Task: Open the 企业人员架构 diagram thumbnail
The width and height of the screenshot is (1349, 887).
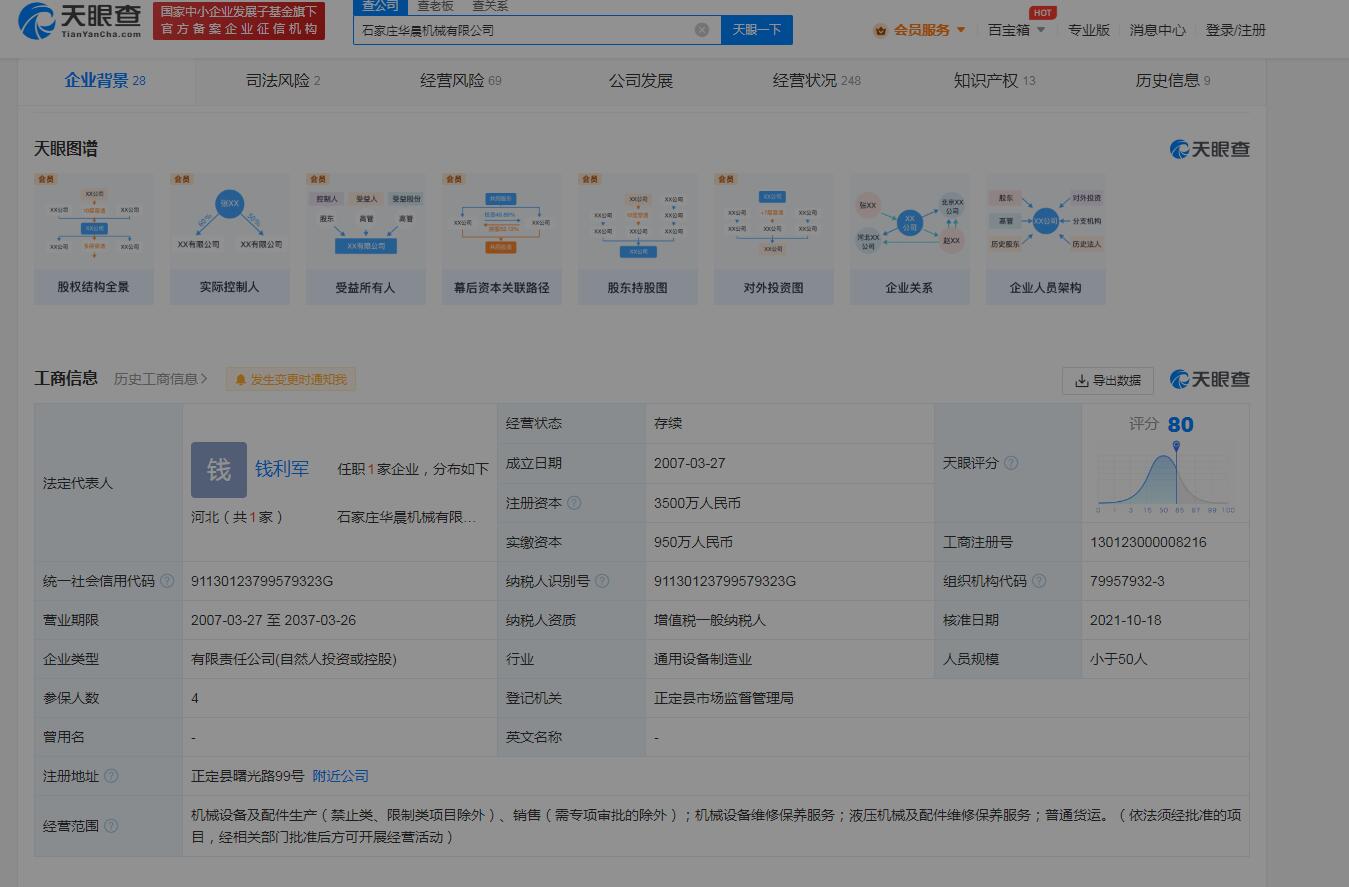Action: pos(1045,238)
